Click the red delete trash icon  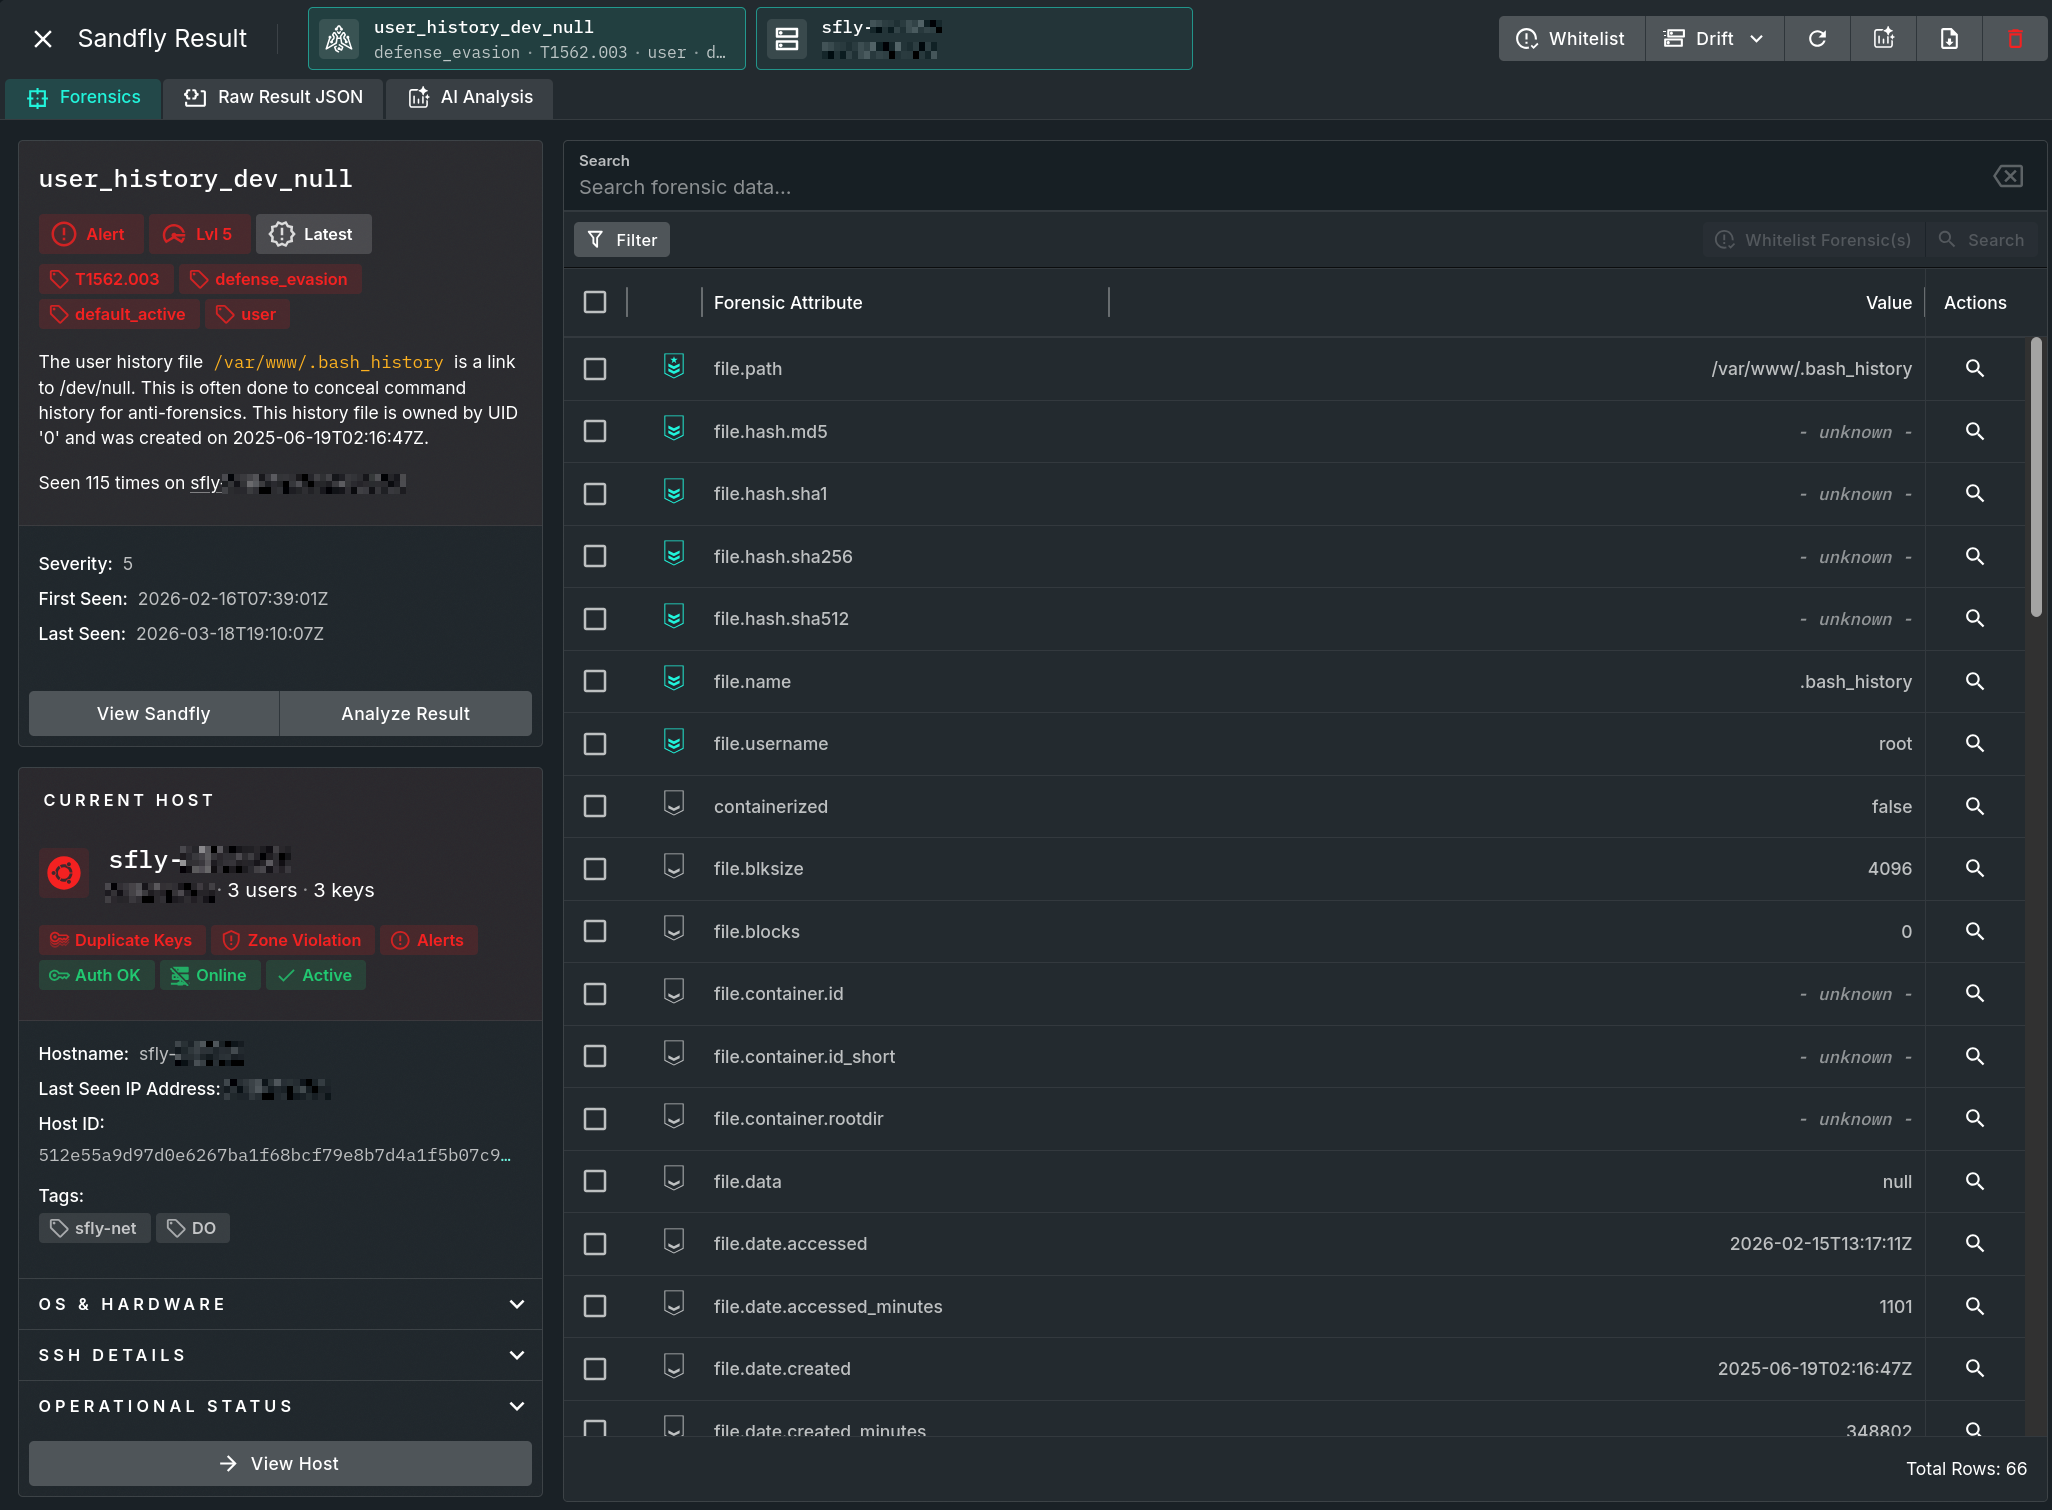(x=2015, y=39)
